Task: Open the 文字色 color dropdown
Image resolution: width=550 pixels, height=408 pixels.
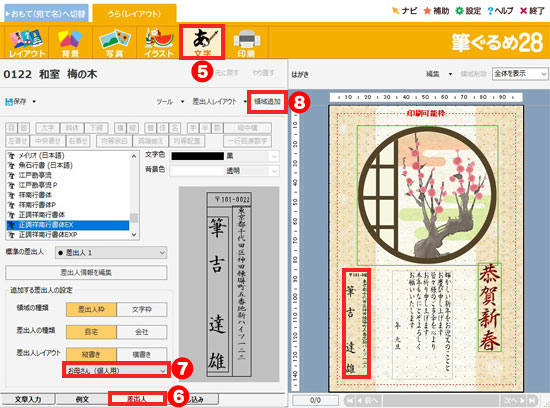Action: pyautogui.click(x=274, y=156)
